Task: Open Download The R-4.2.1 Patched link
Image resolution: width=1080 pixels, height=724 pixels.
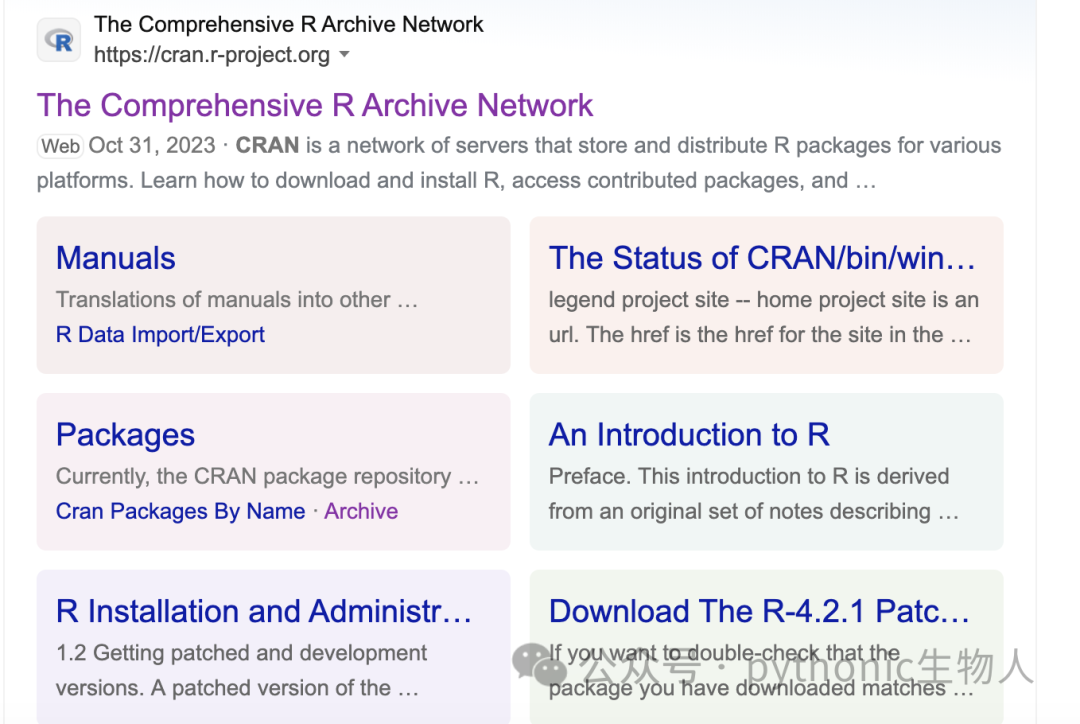Action: click(758, 611)
